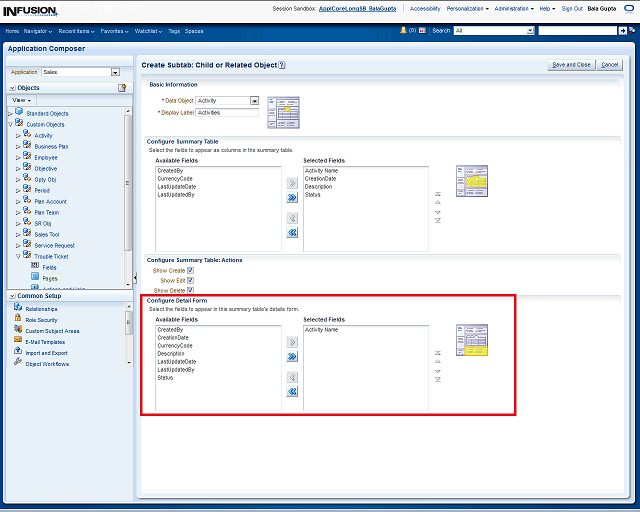
Task: Toggle the Show Delete checkbox
Action: click(190, 290)
